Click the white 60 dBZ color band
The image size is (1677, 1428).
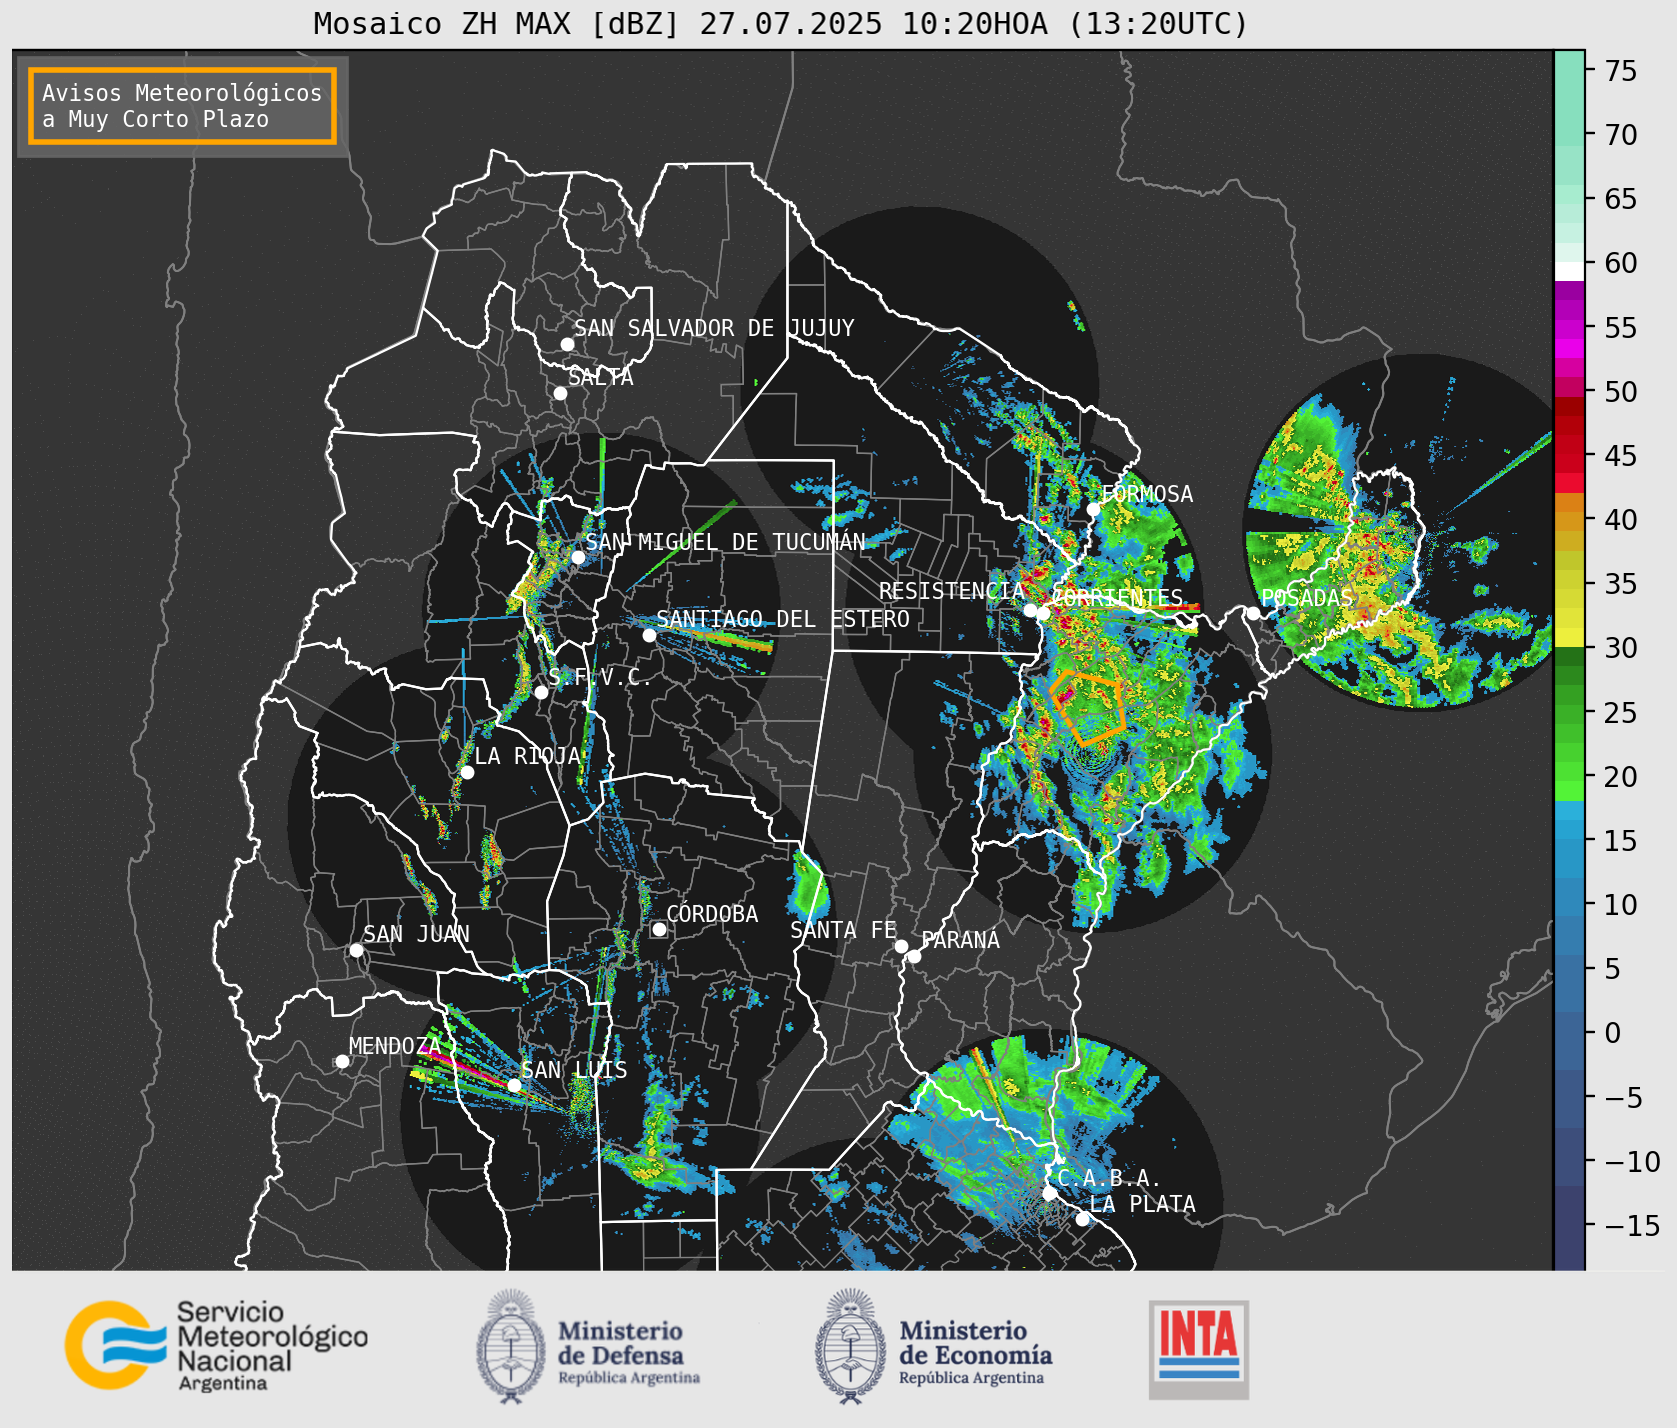click(x=1569, y=270)
